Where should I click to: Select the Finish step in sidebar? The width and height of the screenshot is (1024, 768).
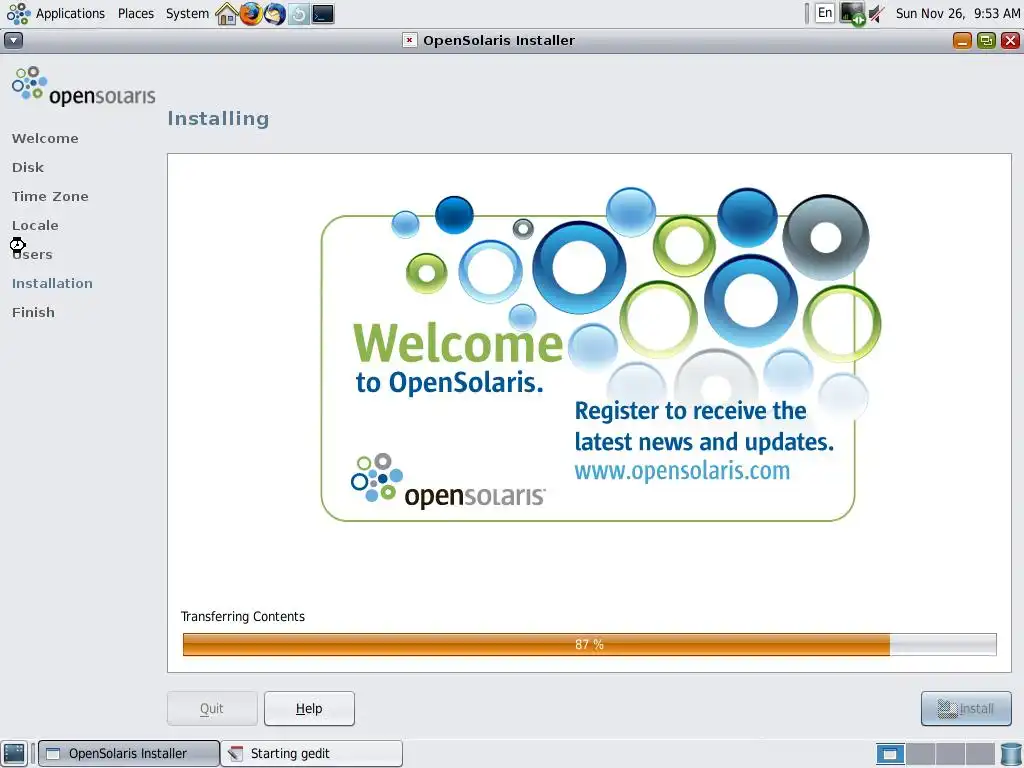coord(33,312)
